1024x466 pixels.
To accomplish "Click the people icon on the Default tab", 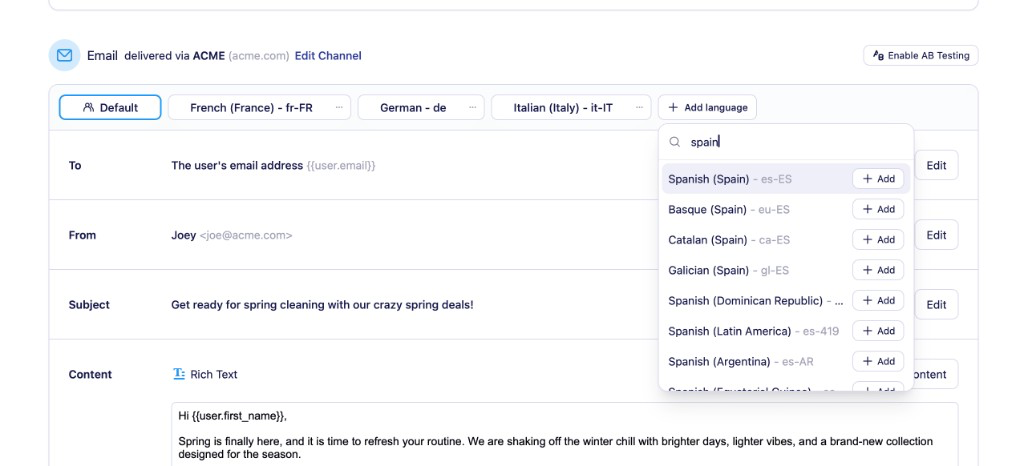I will click(89, 108).
